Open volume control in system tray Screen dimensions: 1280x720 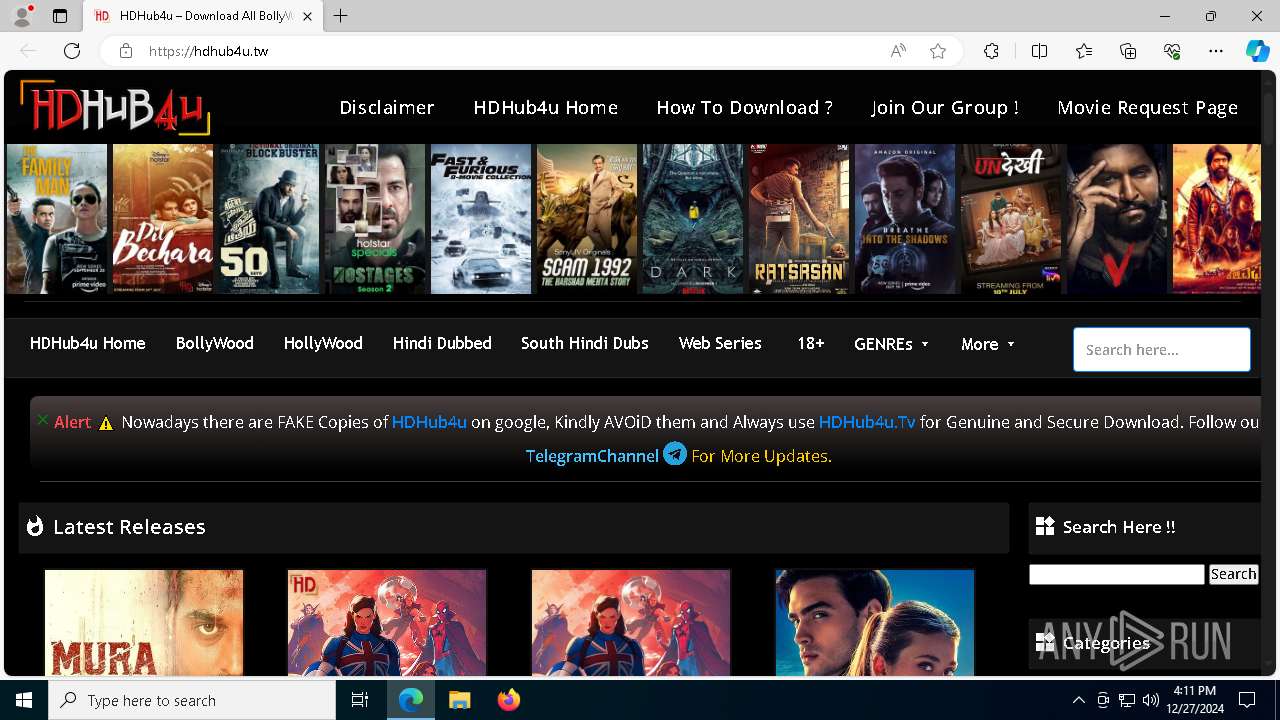1151,700
